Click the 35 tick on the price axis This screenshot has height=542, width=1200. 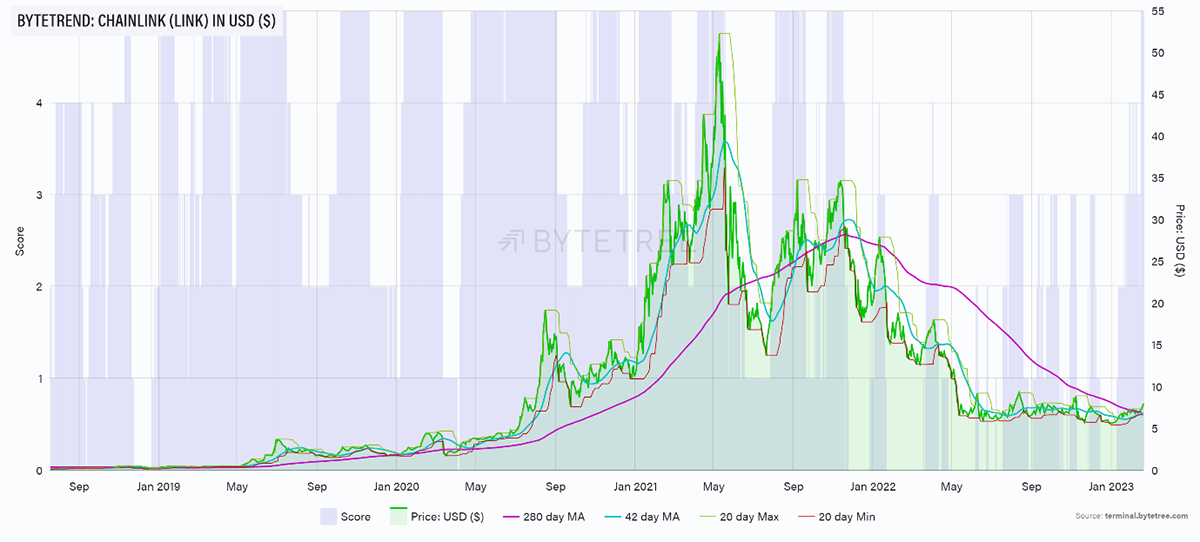[x=1158, y=178]
